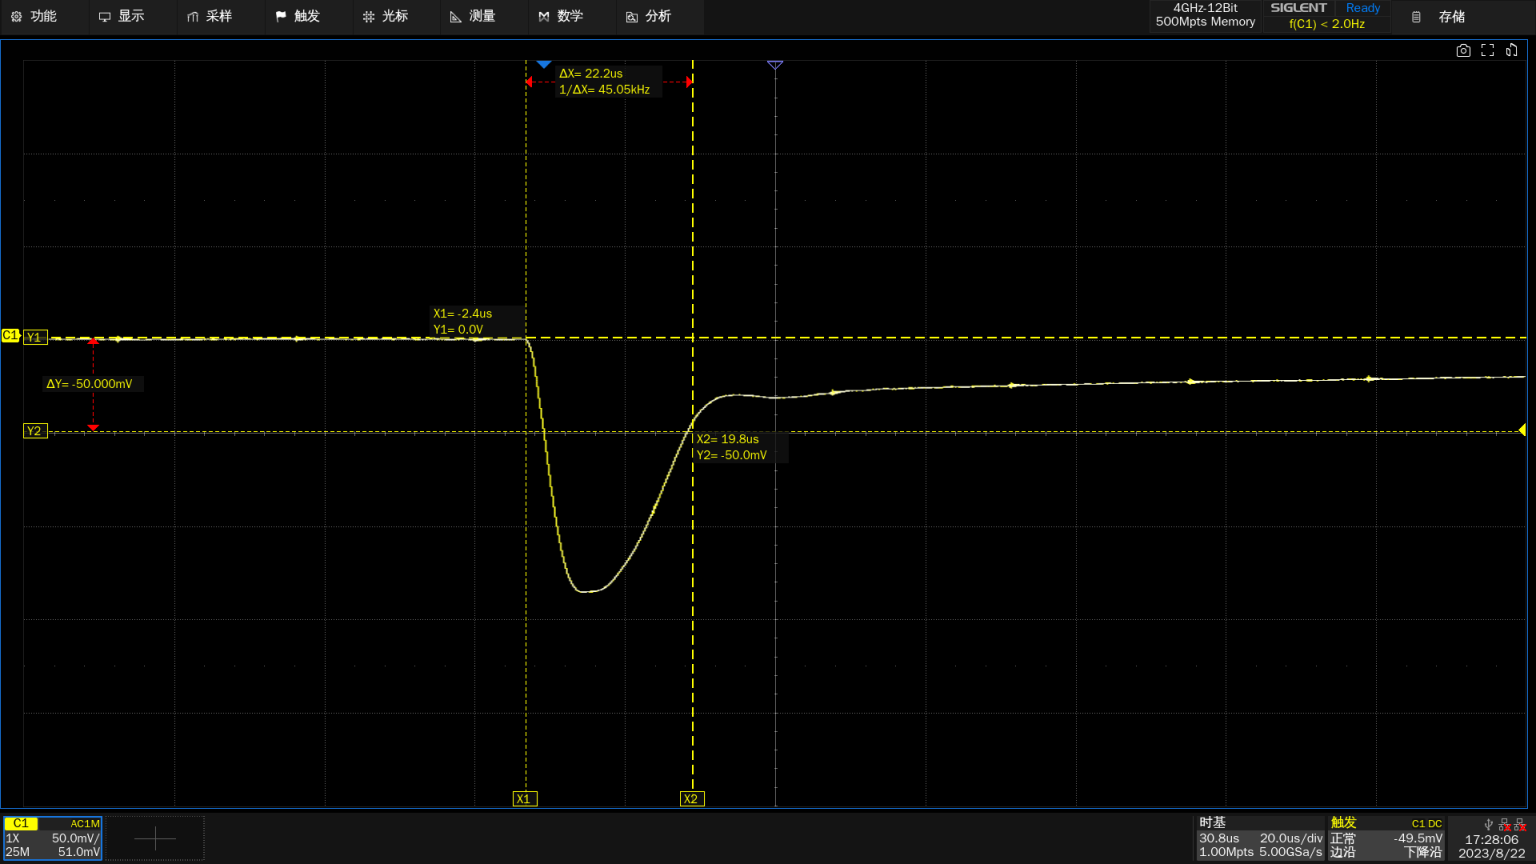This screenshot has height=864, width=1536.
Task: Click the blue trigger position marker
Action: coord(543,65)
